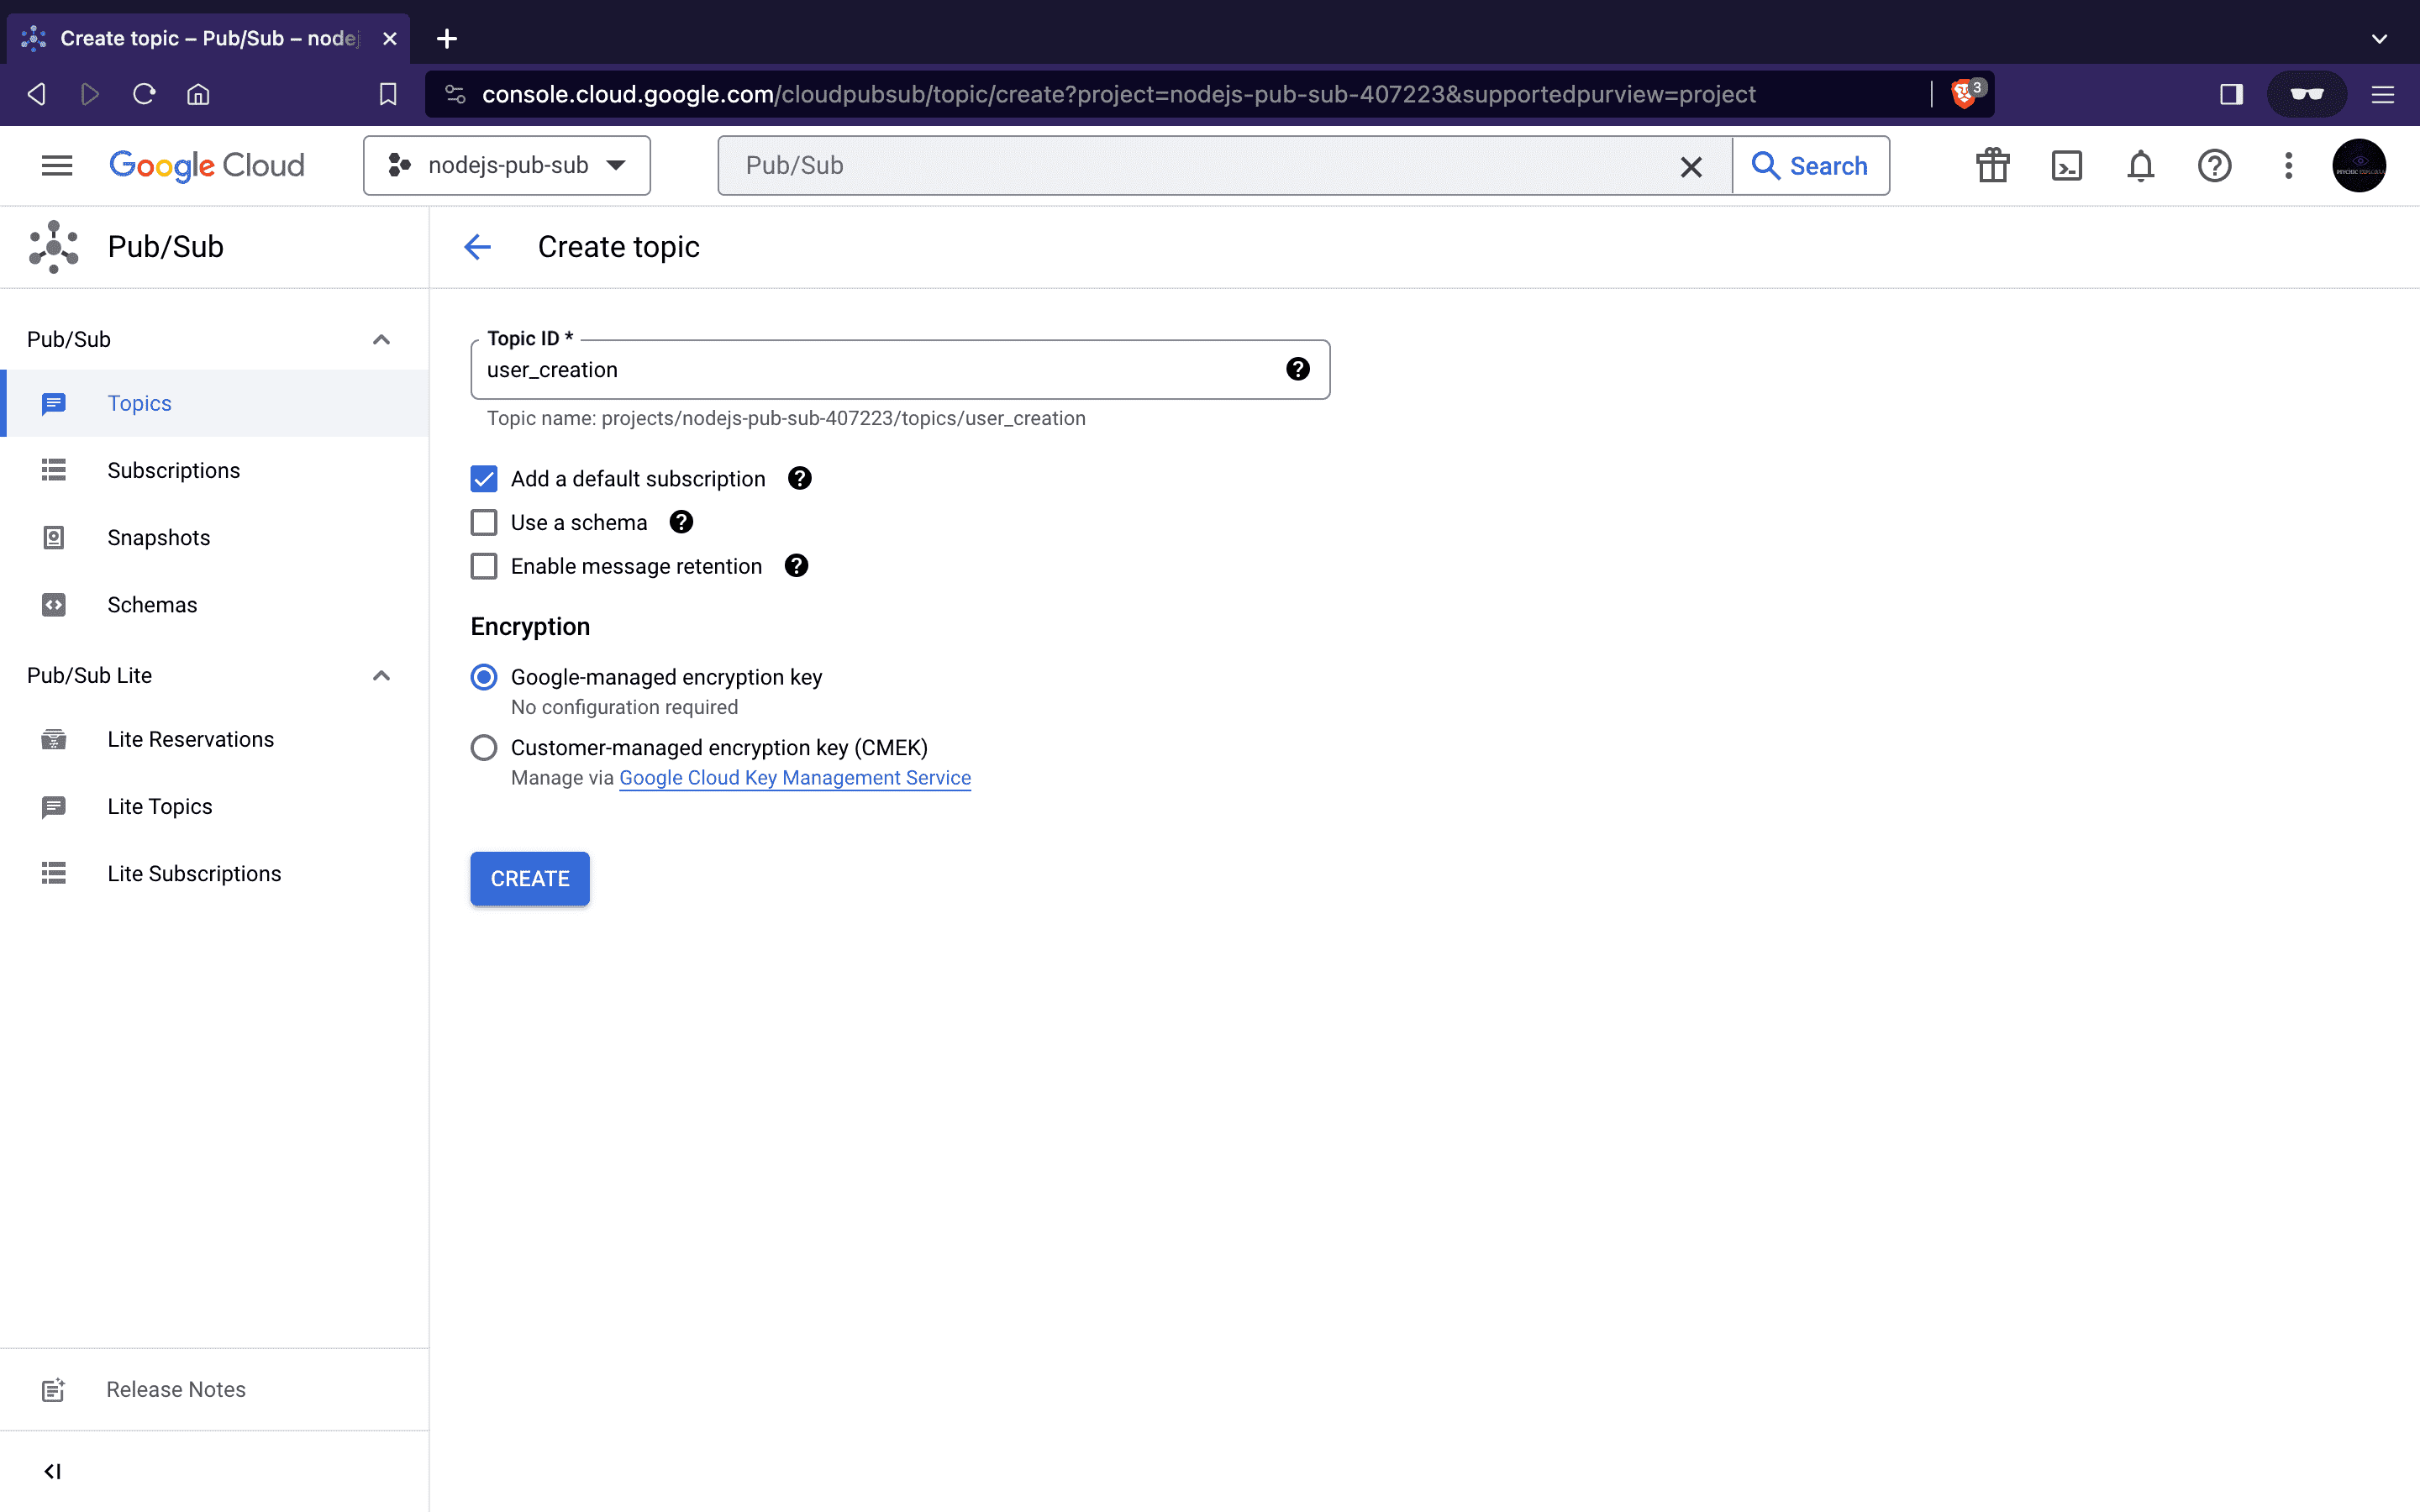This screenshot has height=1512, width=2420.
Task: Enable the Enable message retention checkbox
Action: tap(484, 566)
